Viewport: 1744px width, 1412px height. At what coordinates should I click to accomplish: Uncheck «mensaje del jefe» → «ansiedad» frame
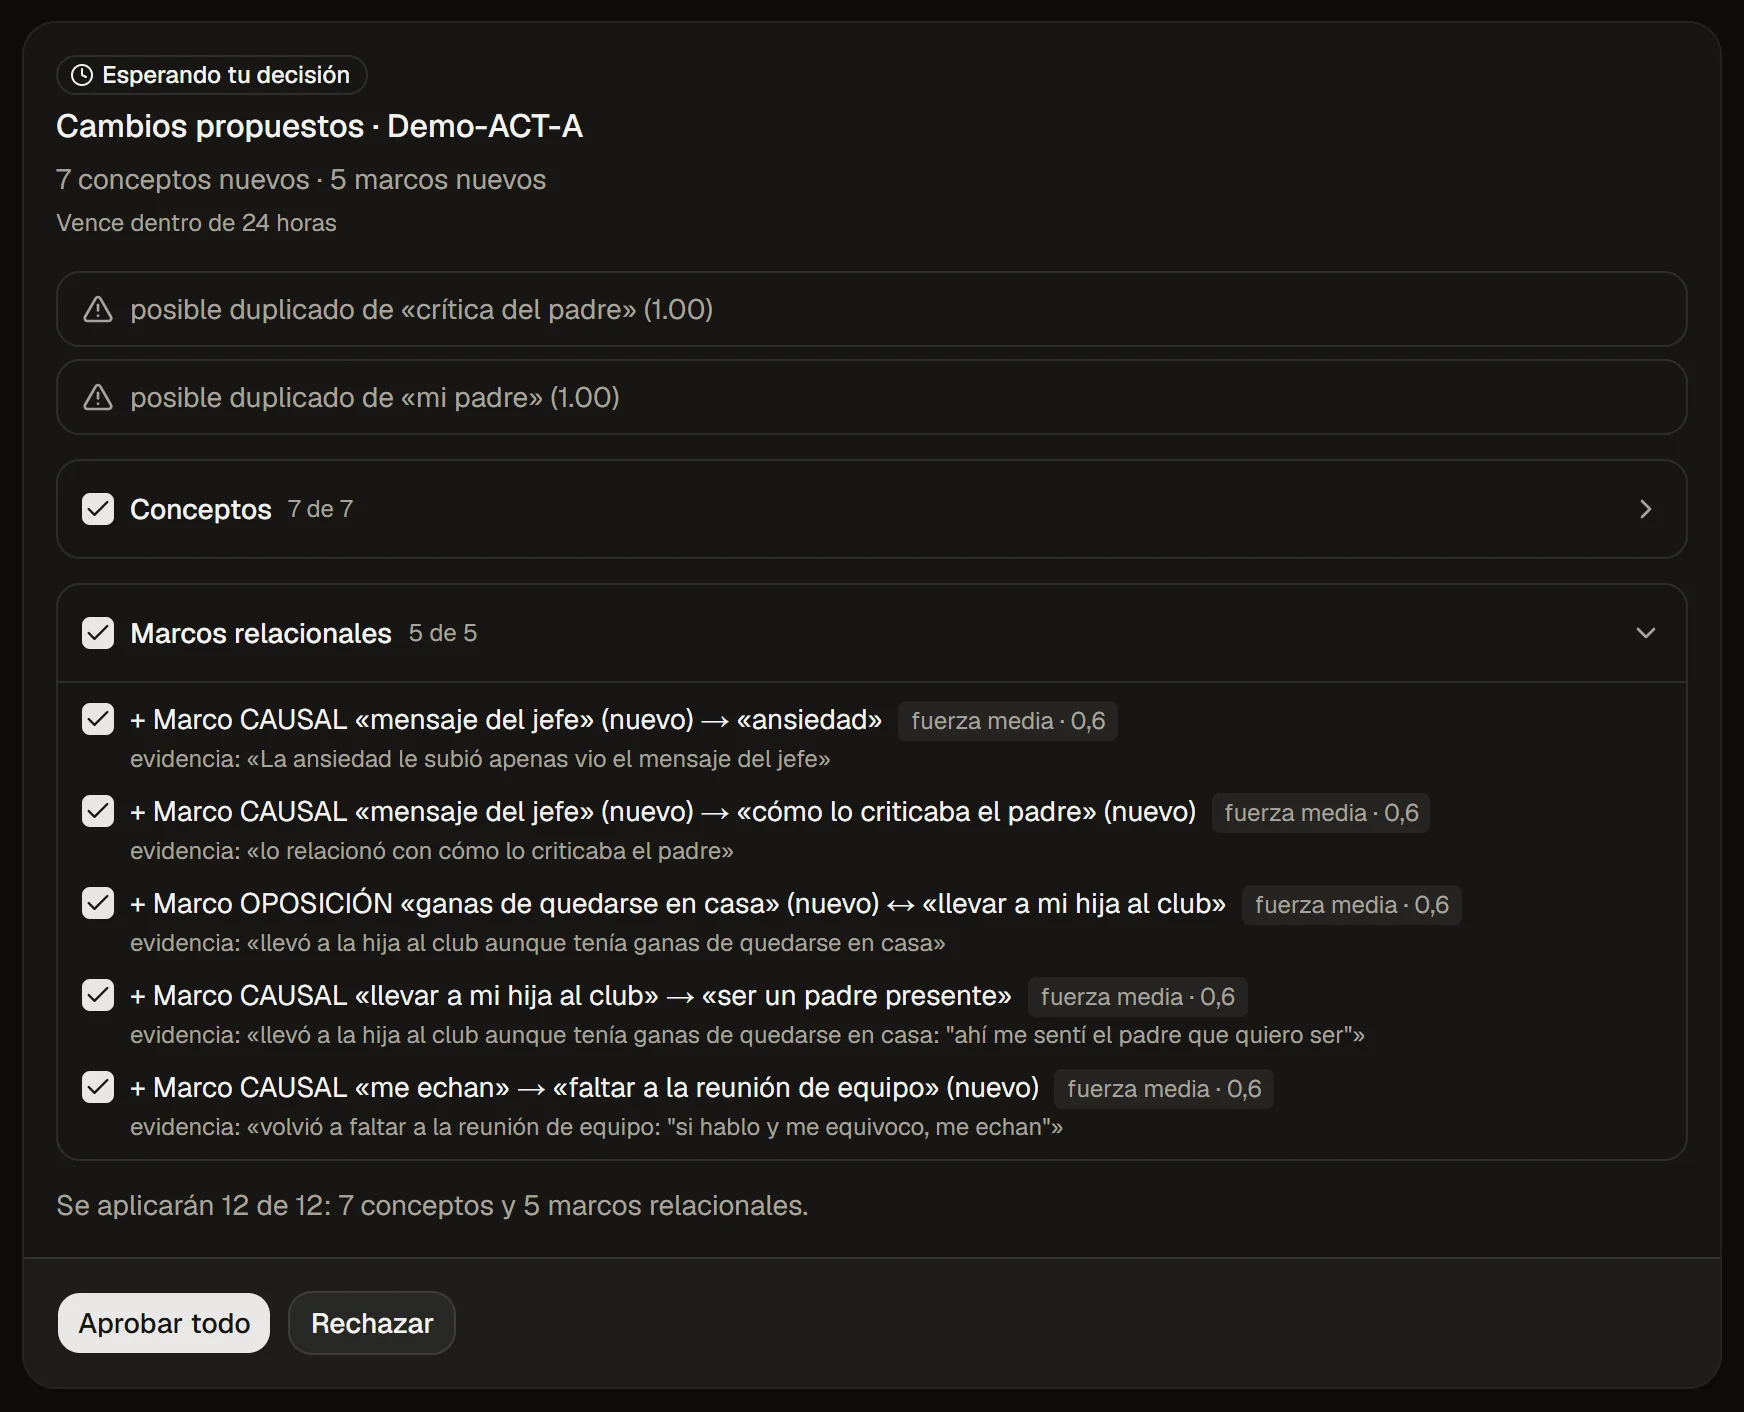(x=98, y=719)
